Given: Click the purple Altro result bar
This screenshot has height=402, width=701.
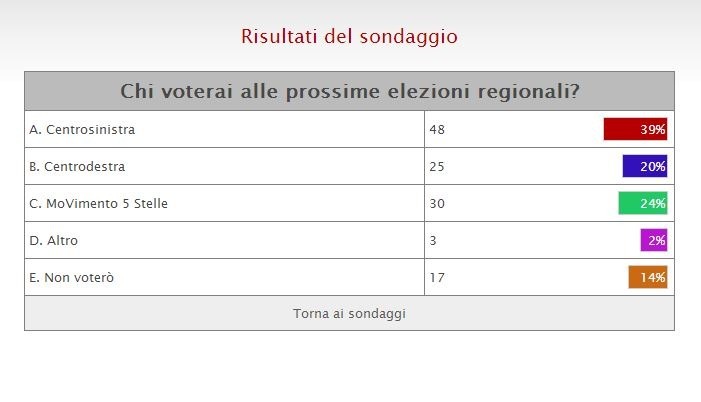Looking at the screenshot, I should (645, 240).
